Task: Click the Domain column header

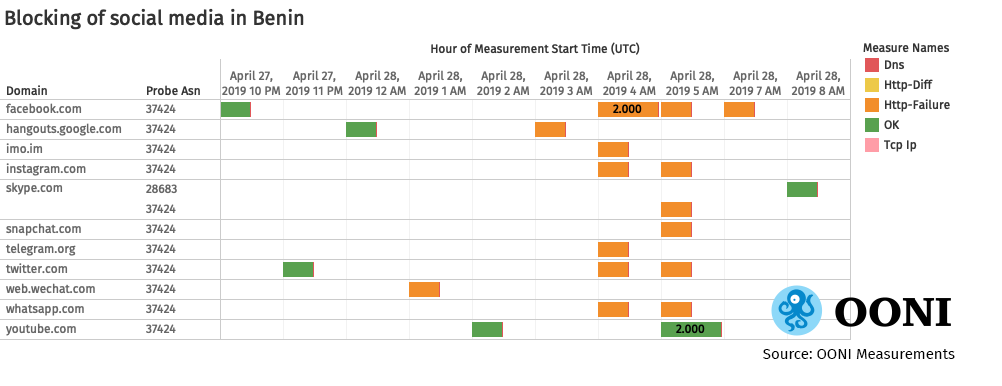Action: tap(27, 91)
